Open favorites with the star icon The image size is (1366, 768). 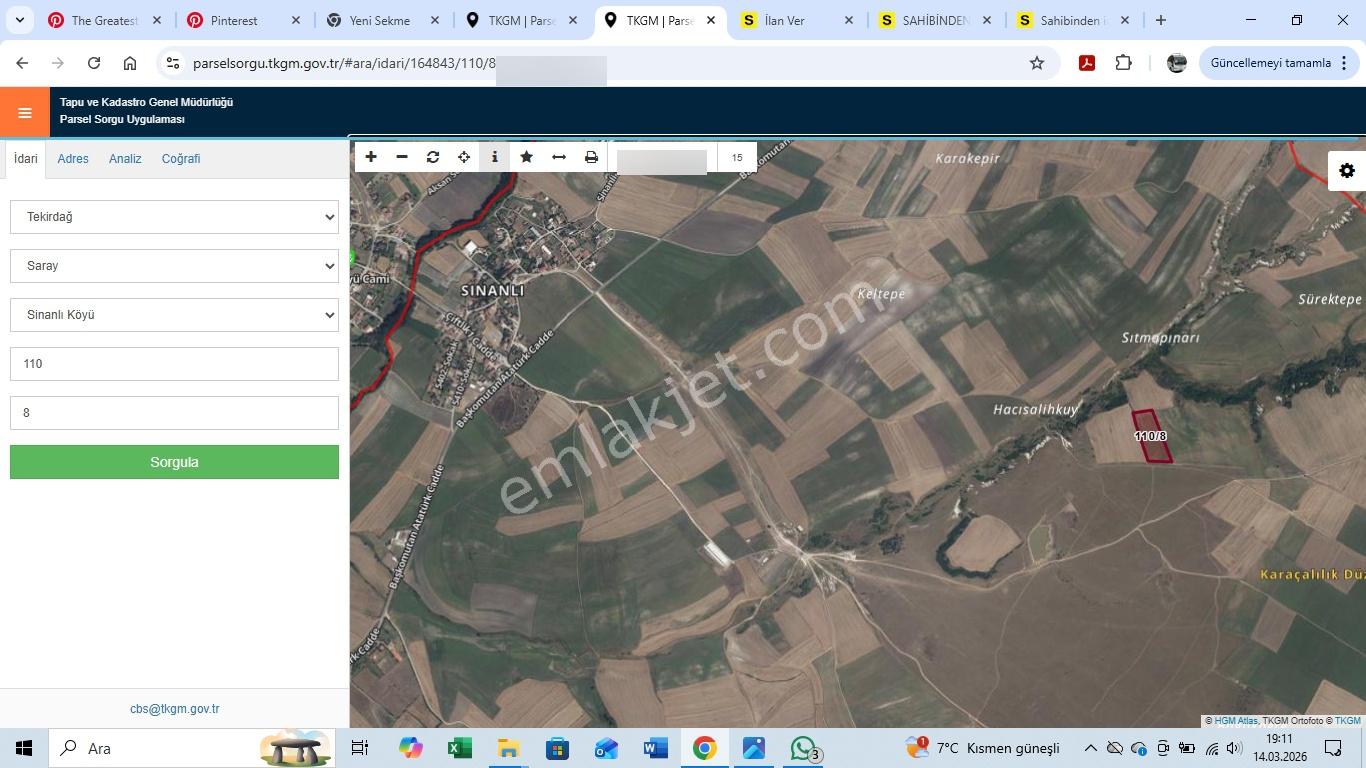pyautogui.click(x=526, y=157)
